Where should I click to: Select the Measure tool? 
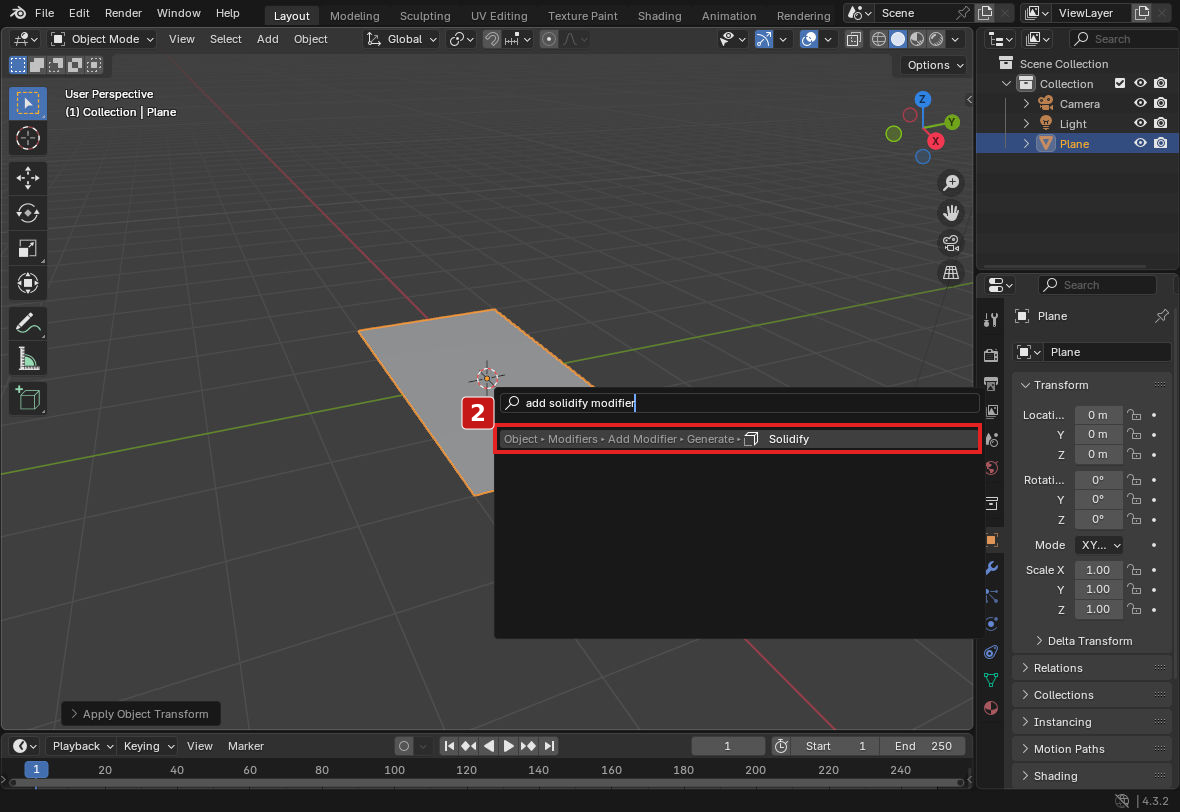[x=28, y=359]
